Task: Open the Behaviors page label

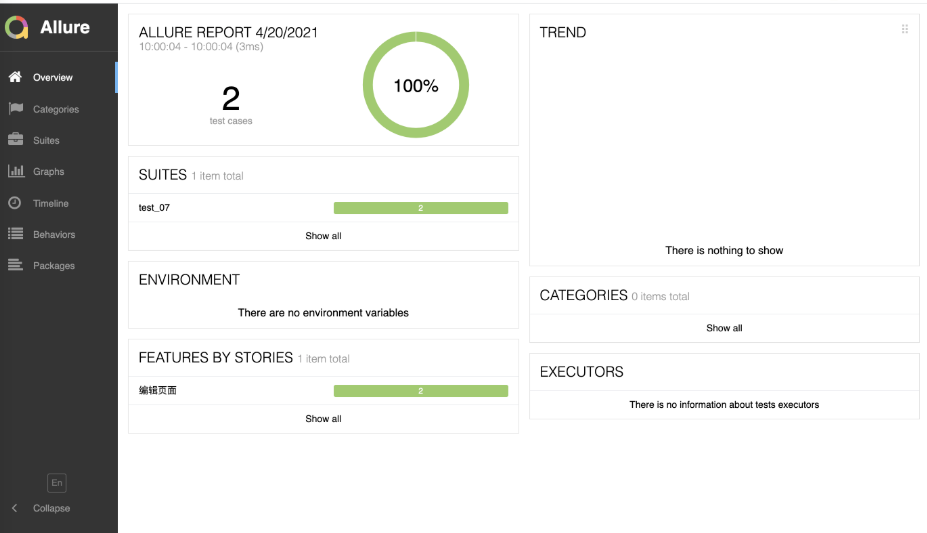Action: click(x=54, y=235)
